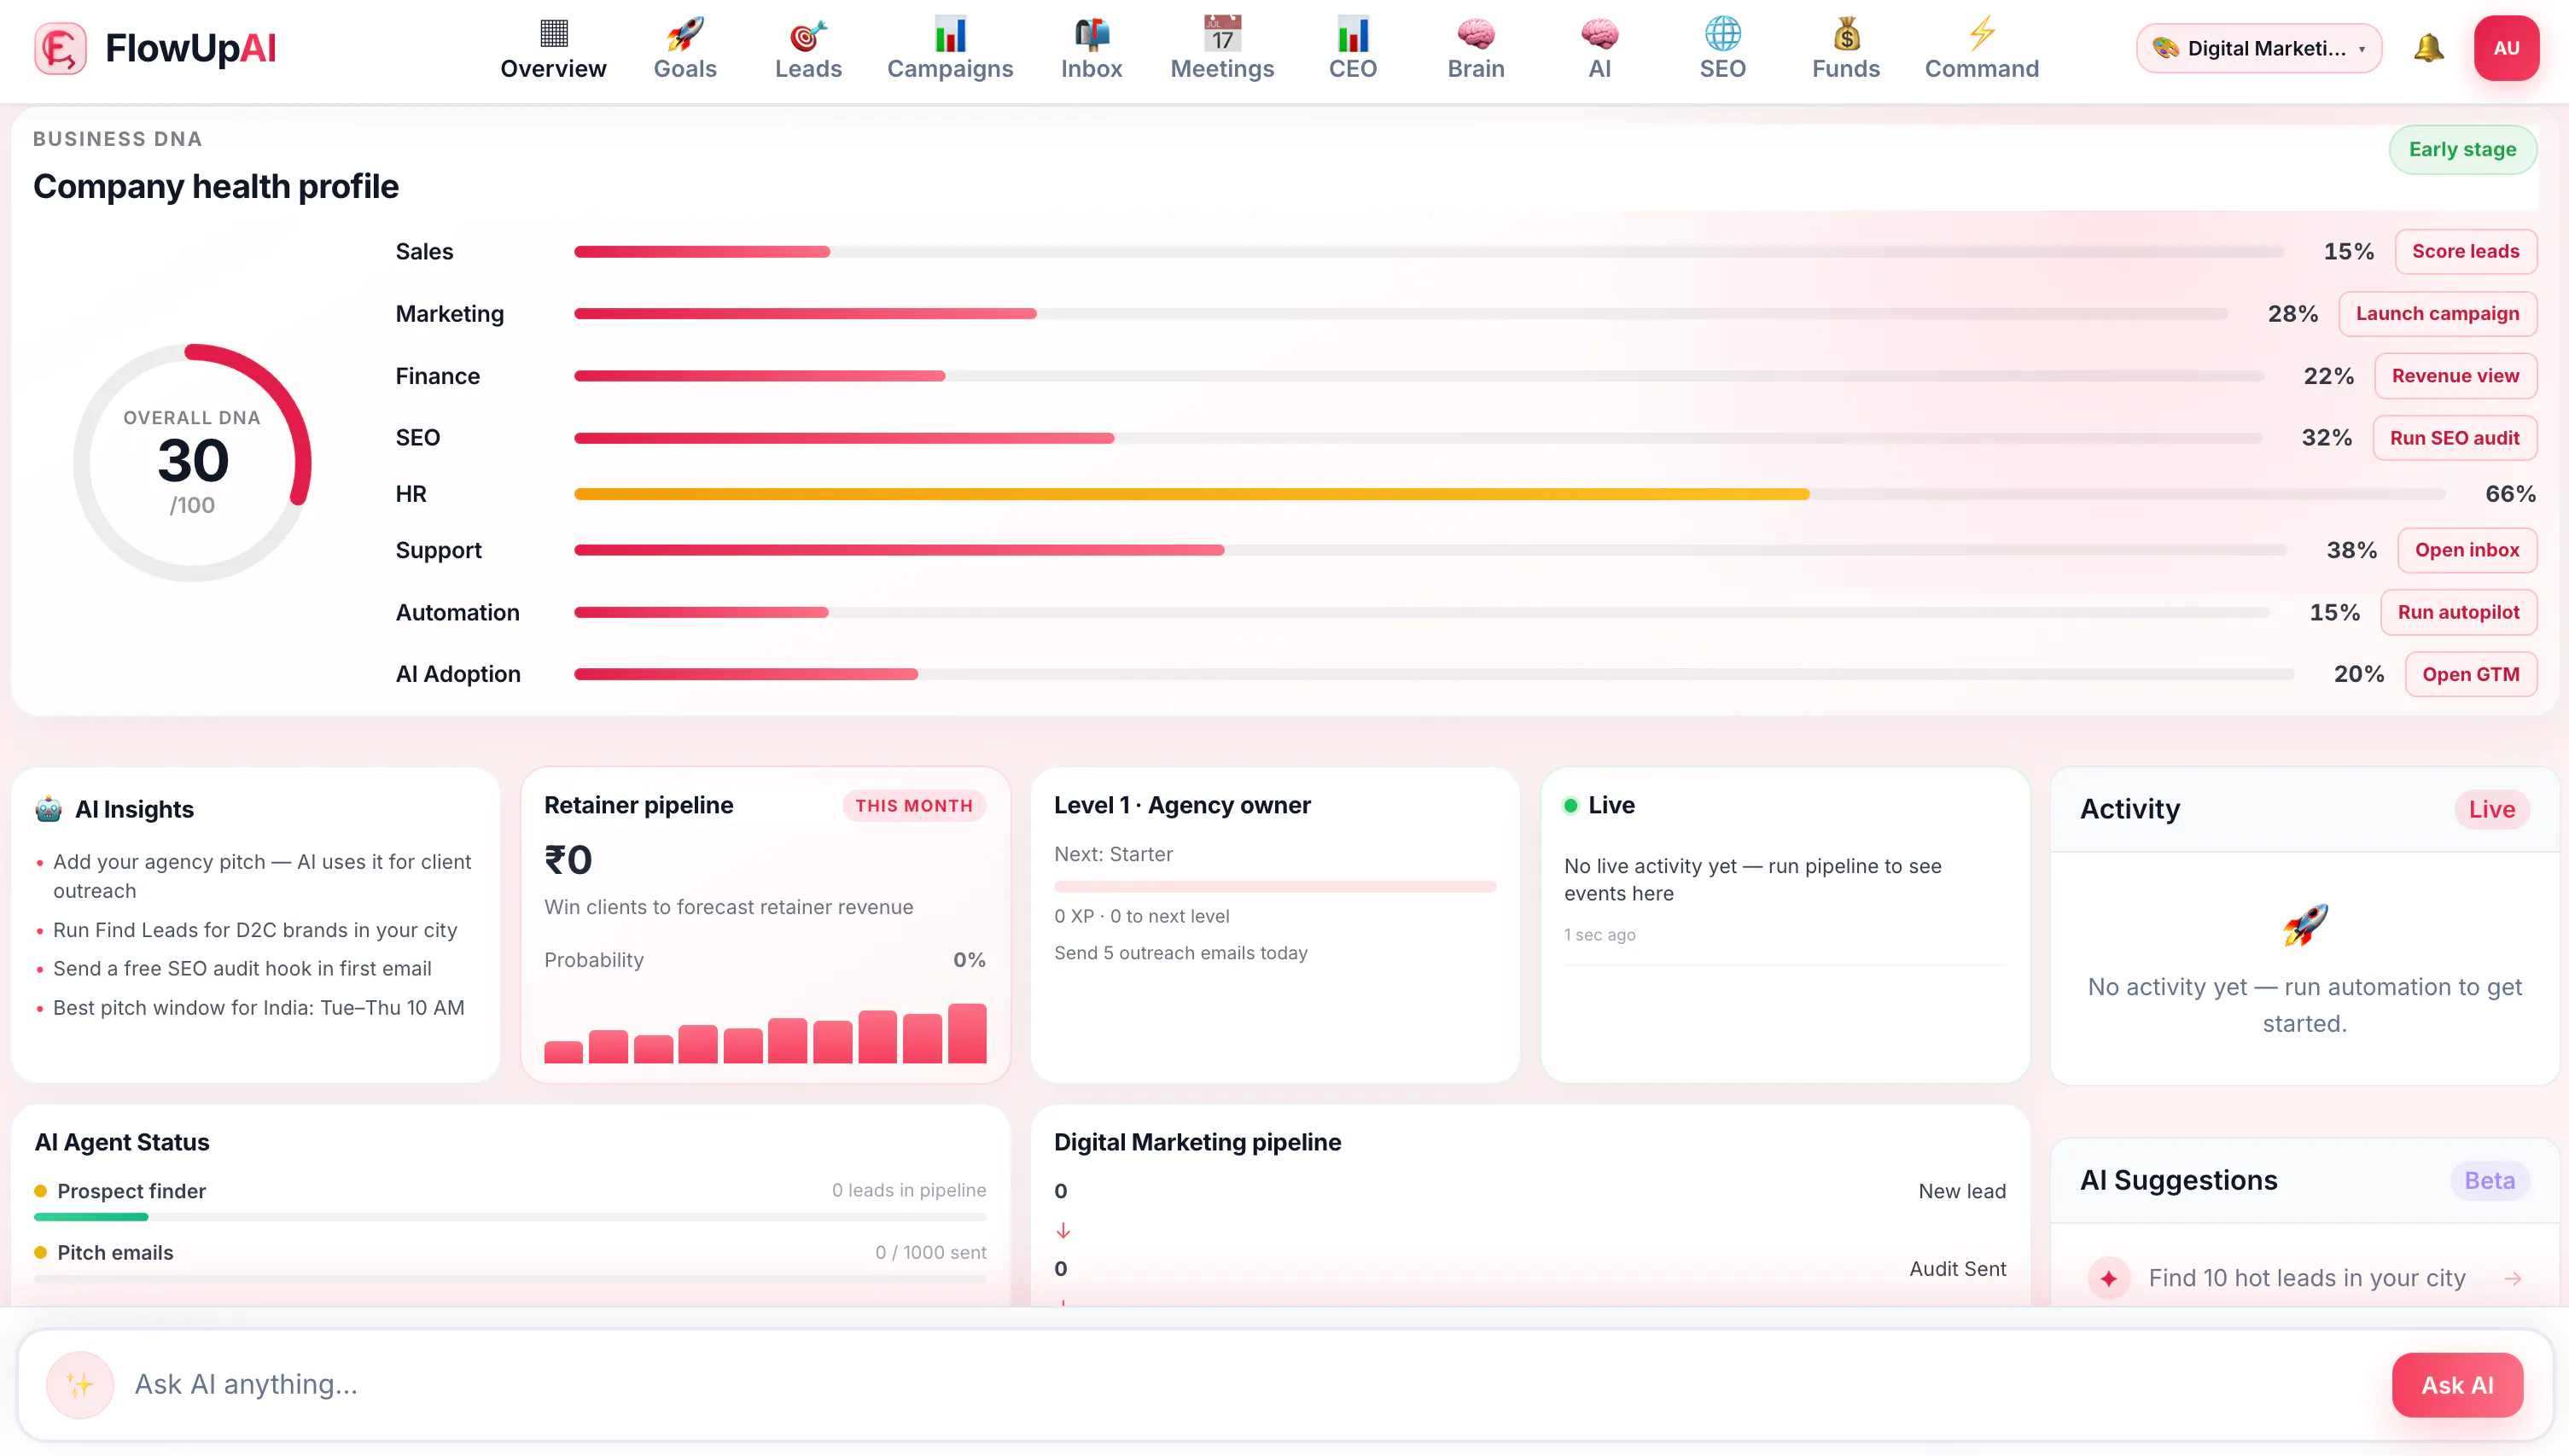This screenshot has height=1456, width=2569.
Task: Click the Open GTM button
Action: point(2470,674)
